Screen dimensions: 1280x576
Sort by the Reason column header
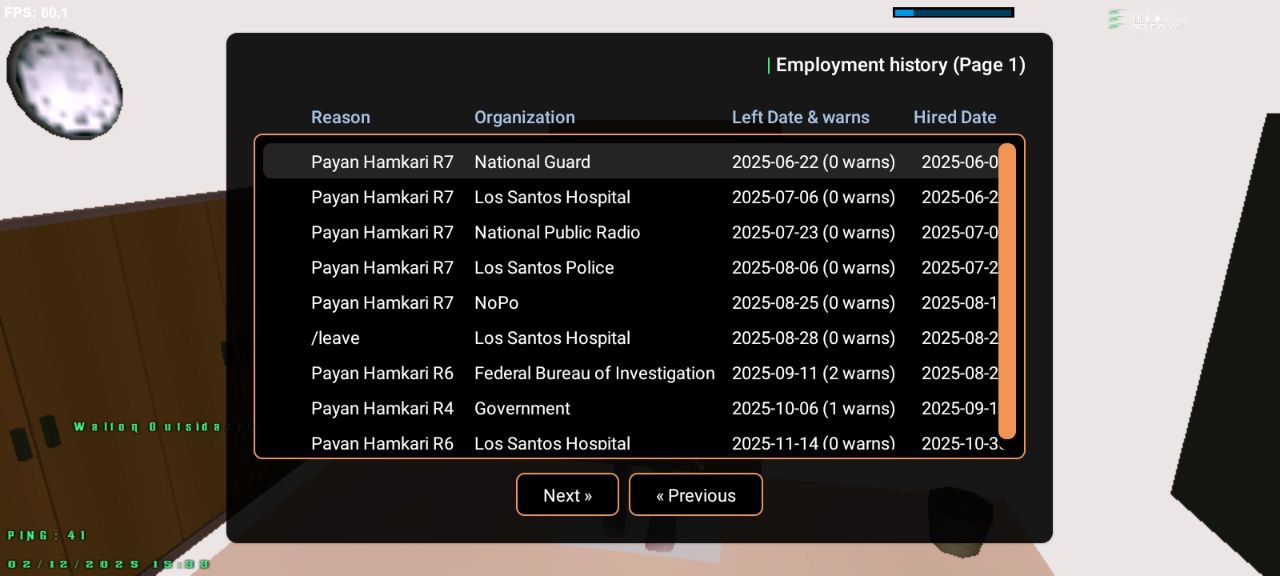pos(340,117)
